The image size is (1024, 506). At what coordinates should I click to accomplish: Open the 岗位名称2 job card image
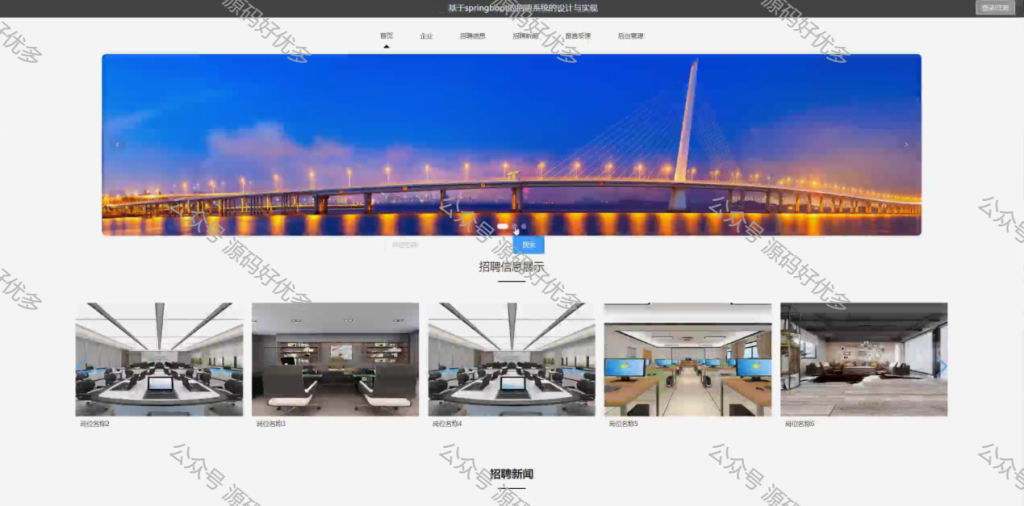point(159,359)
